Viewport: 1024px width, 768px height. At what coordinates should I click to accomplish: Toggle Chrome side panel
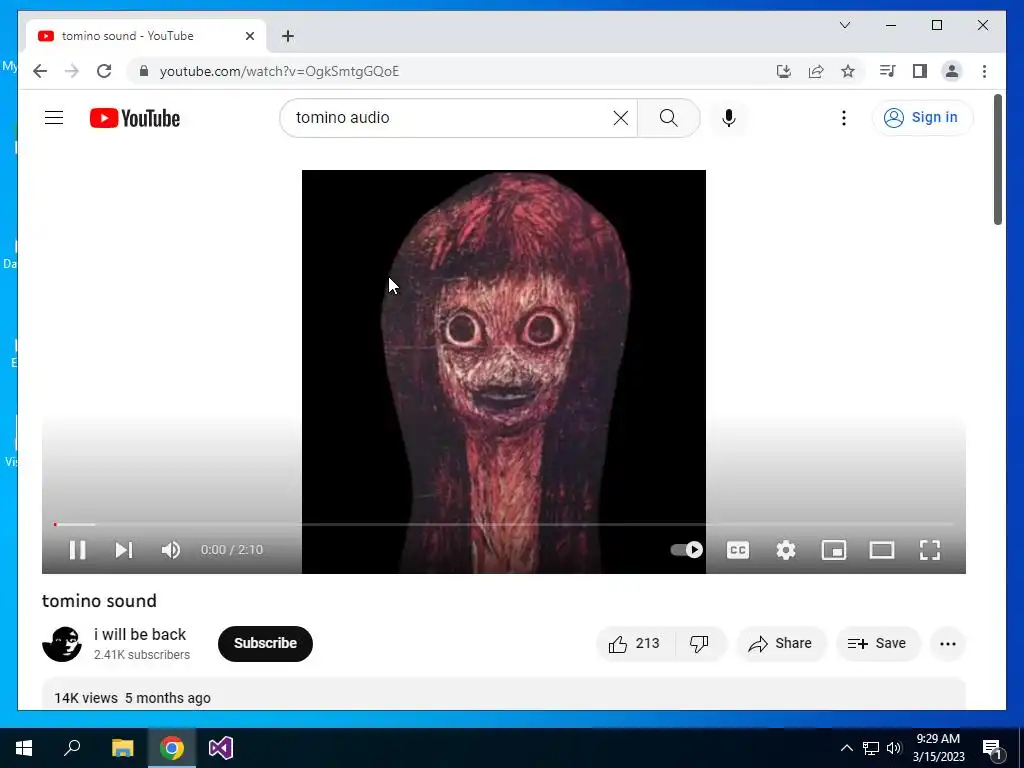pos(920,71)
